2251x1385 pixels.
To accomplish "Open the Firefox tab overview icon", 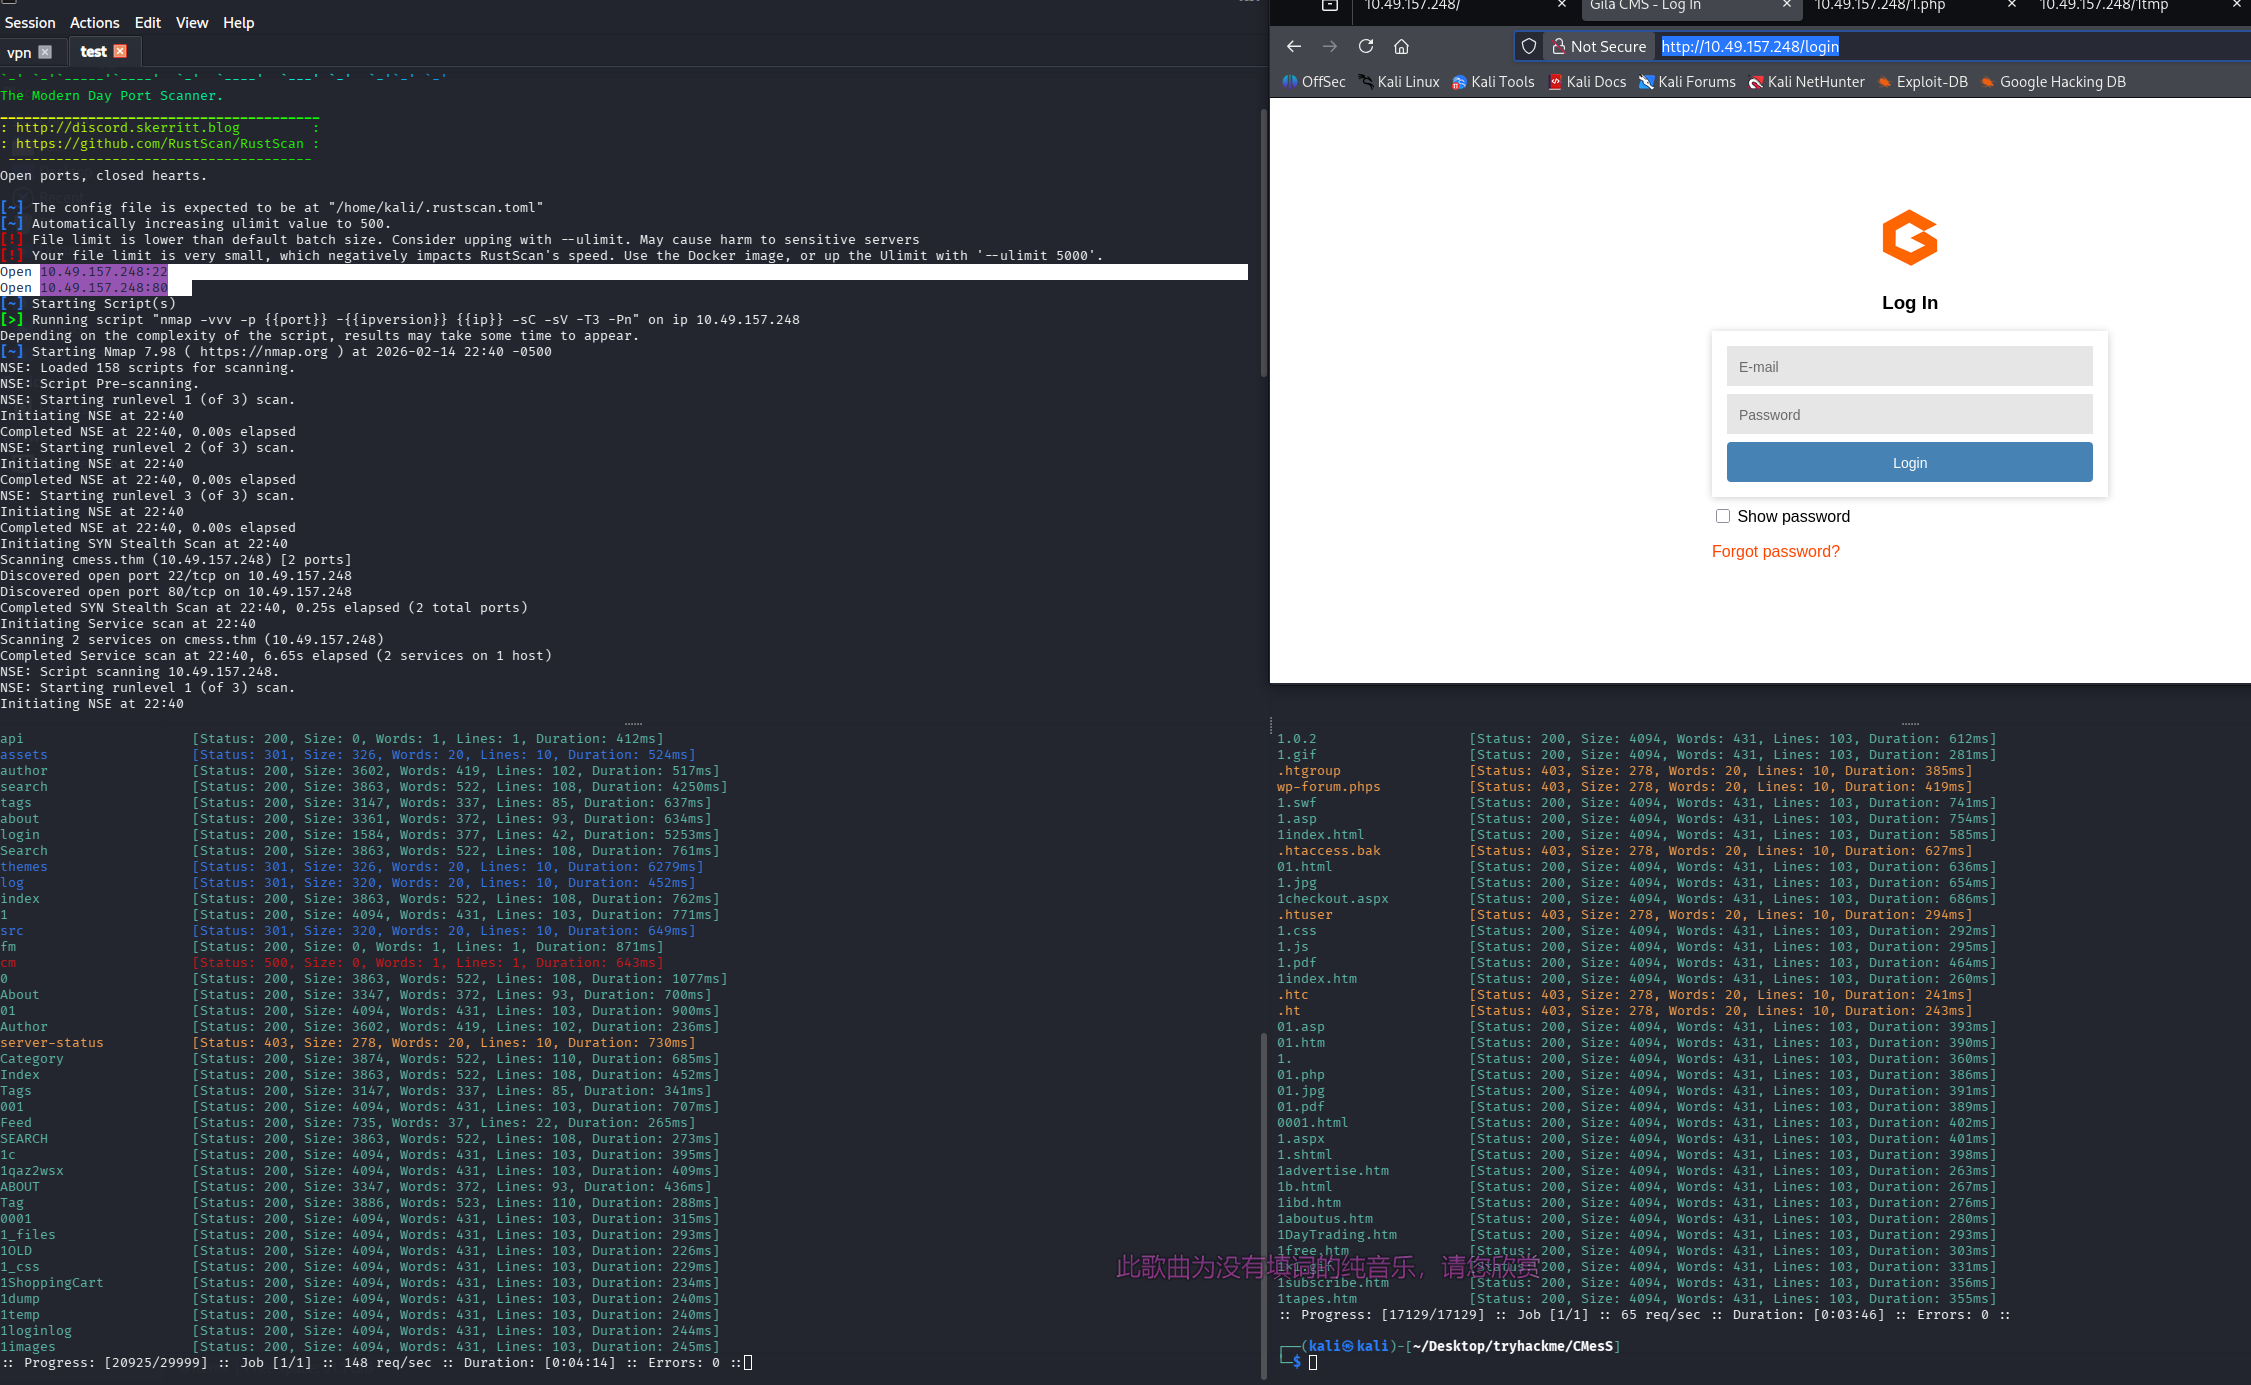I will click(1330, 6).
